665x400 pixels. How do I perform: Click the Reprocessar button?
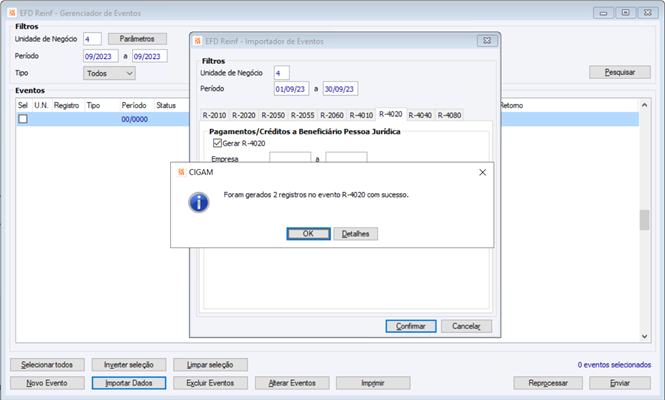tap(548, 383)
